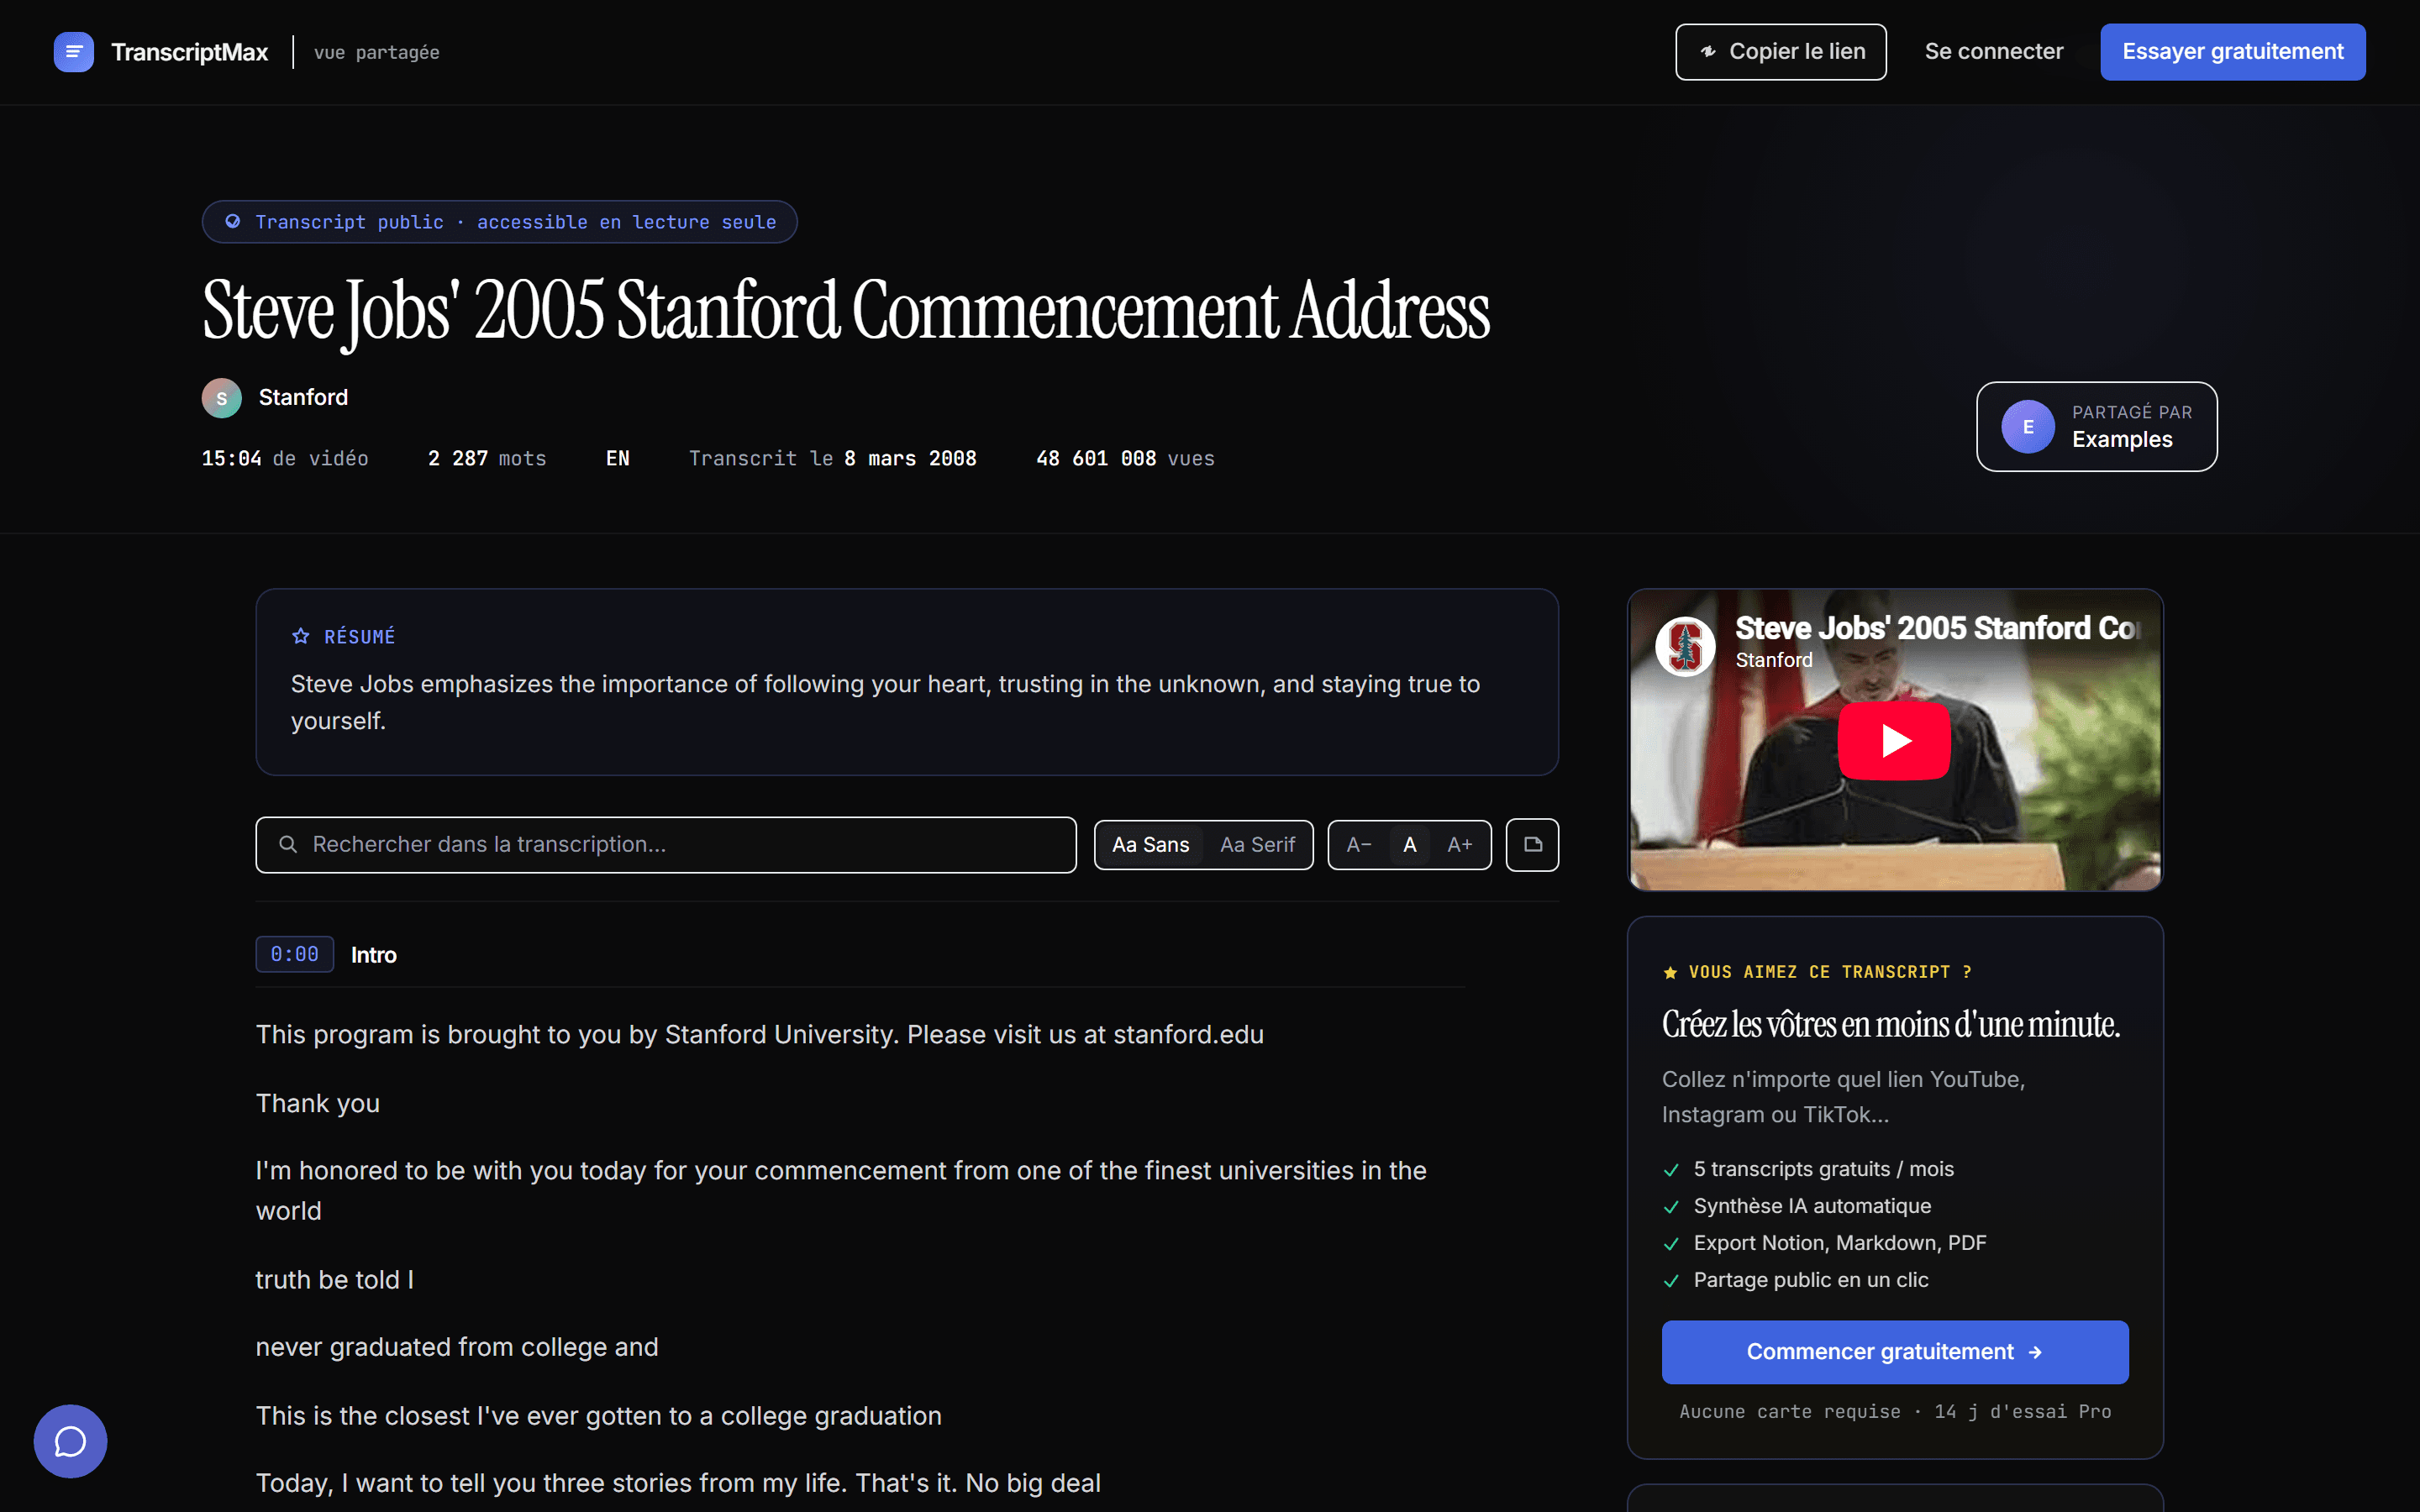Click the video title overlay text
The height and width of the screenshot is (1512, 2420).
point(1937,628)
